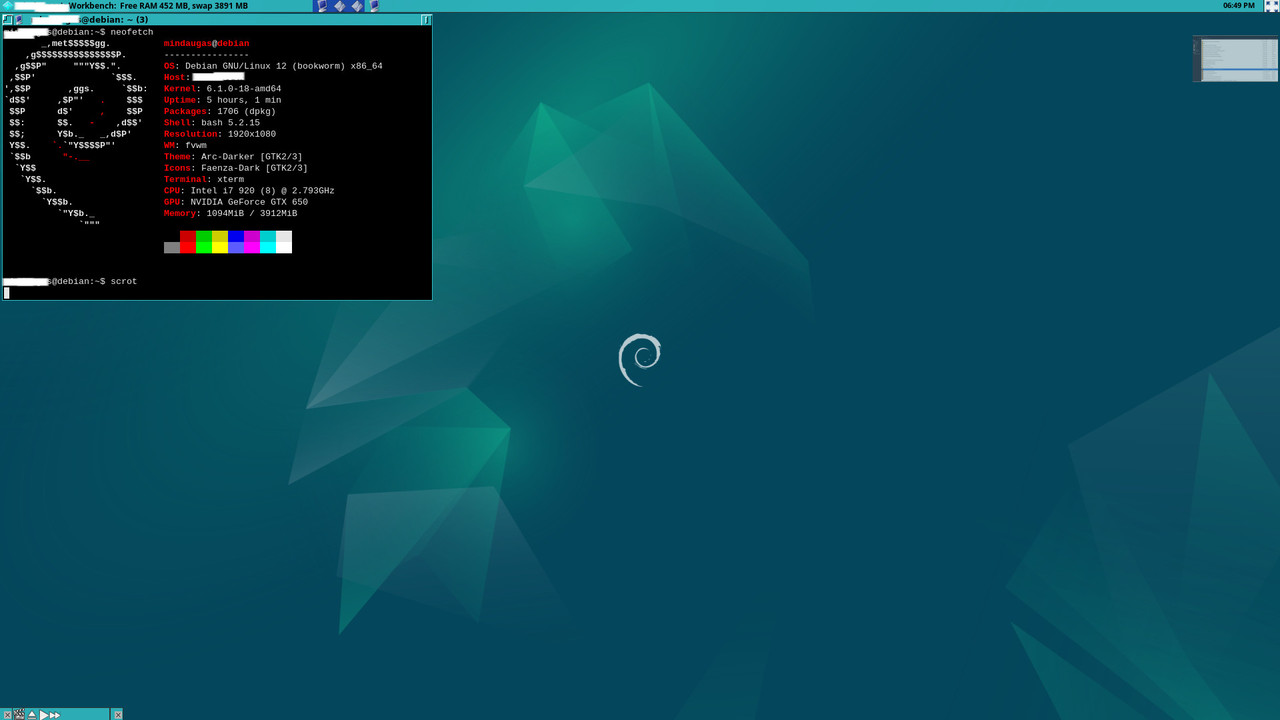Click the 'Theme: Arc-Darker [GTK2/3]' line
This screenshot has height=720, width=1280.
tap(233, 157)
